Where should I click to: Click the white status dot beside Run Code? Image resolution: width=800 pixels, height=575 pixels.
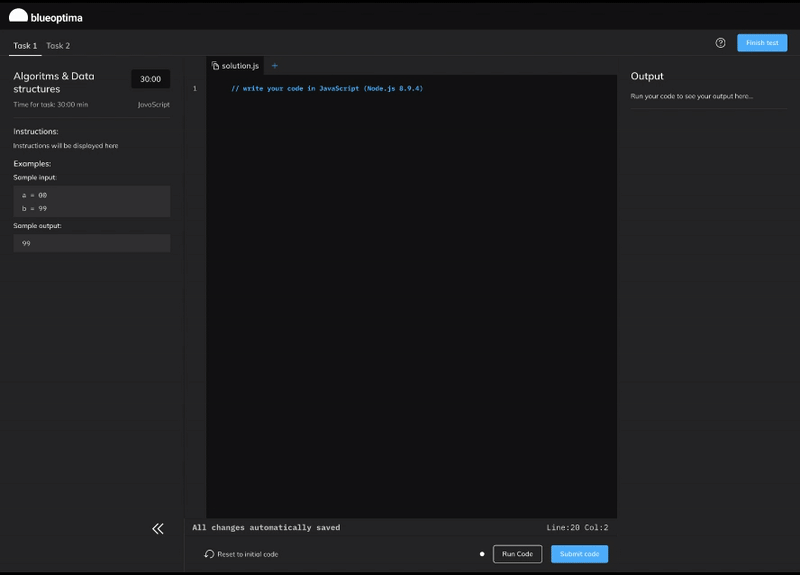point(482,554)
